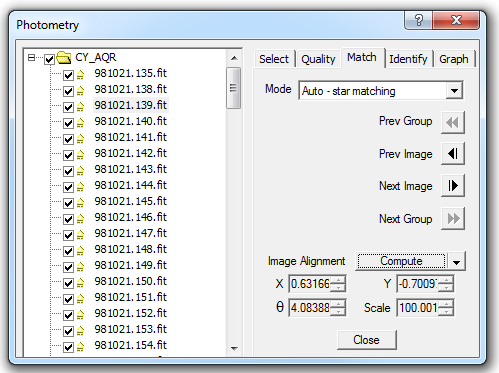
Task: Select the 981021.154.fit file name
Action: tap(130, 345)
